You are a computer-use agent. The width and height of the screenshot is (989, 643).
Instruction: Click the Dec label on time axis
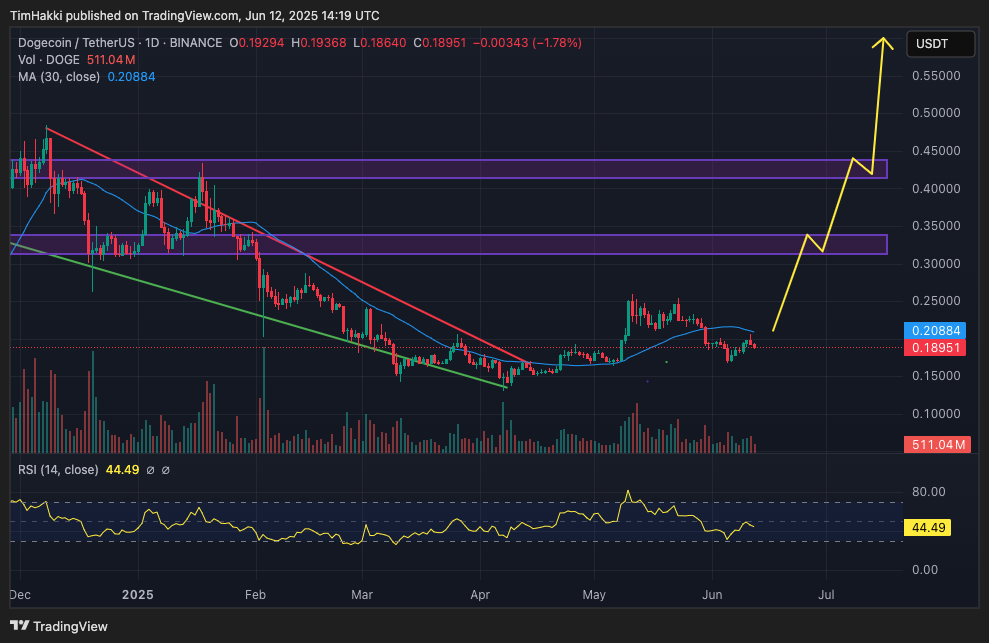[x=20, y=595]
